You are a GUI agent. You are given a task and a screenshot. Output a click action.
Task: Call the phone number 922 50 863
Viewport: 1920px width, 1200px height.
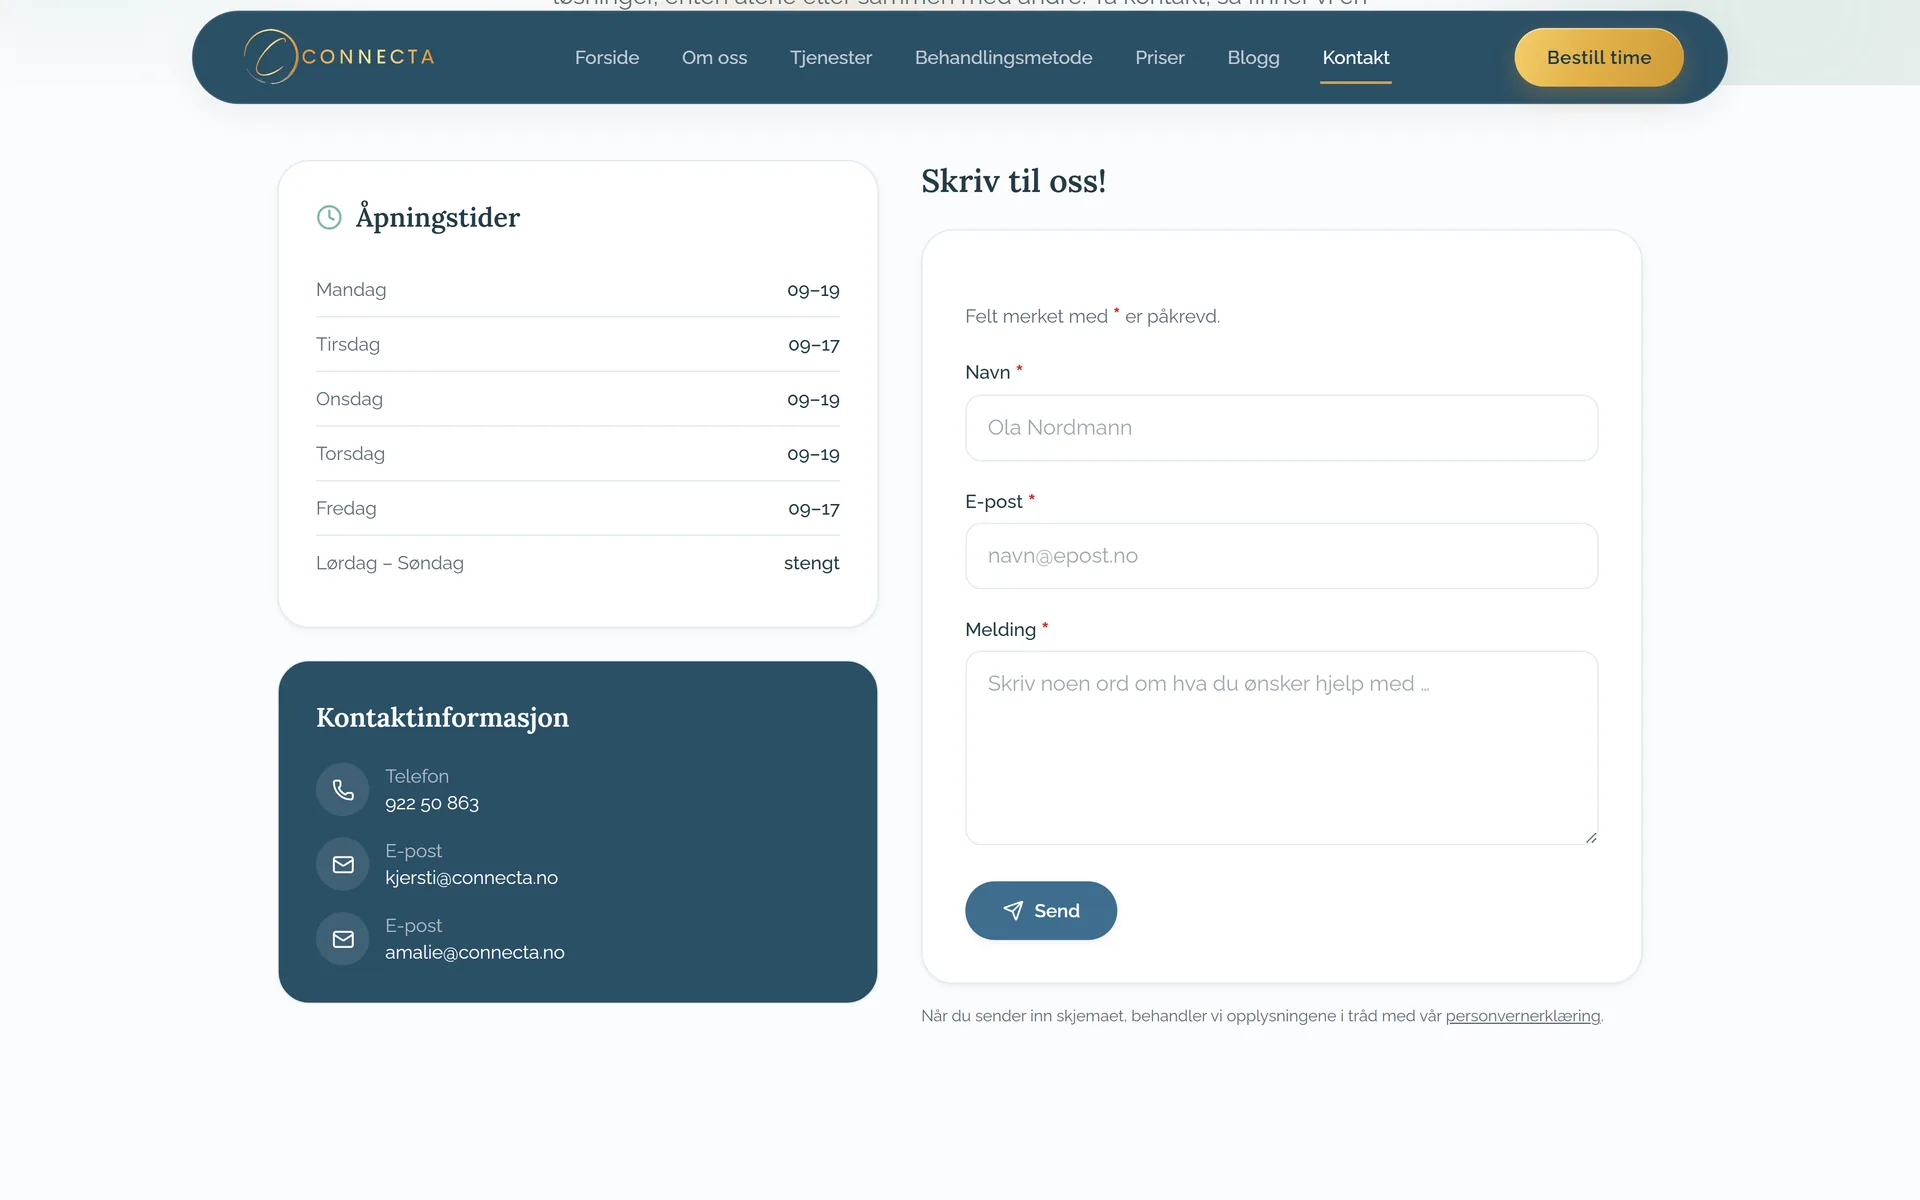(432, 803)
